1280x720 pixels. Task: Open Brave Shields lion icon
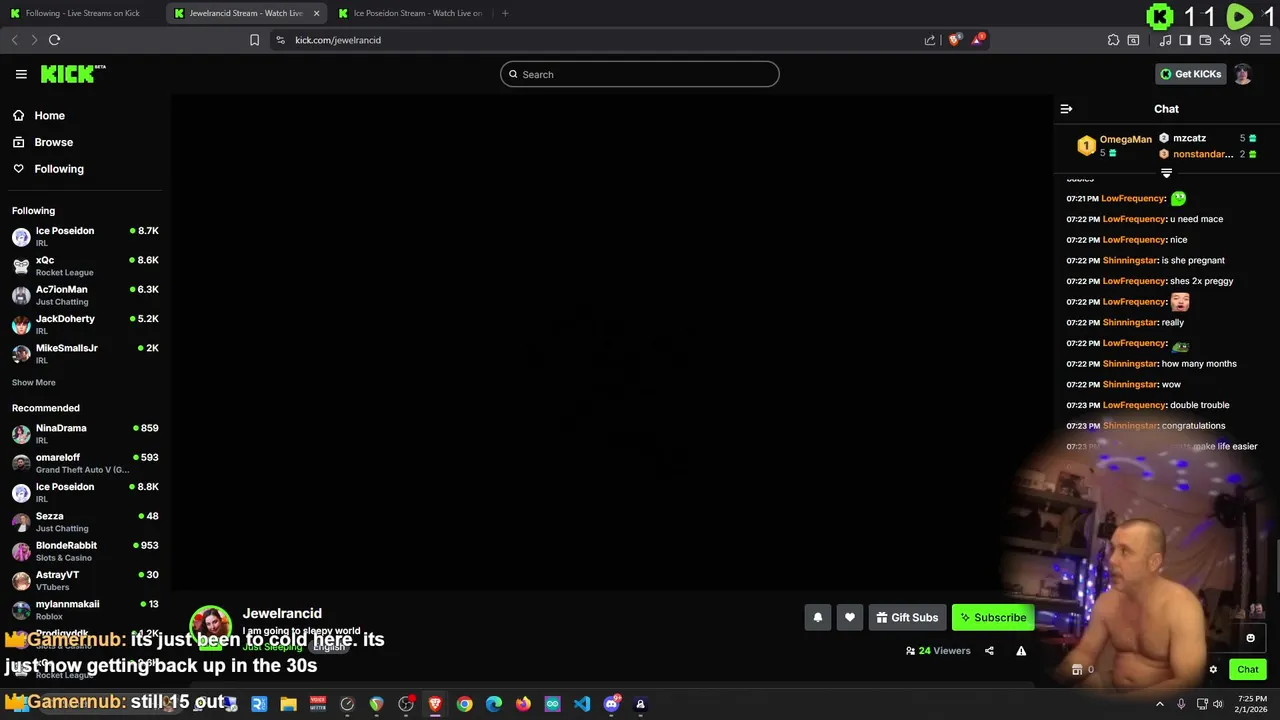(955, 40)
